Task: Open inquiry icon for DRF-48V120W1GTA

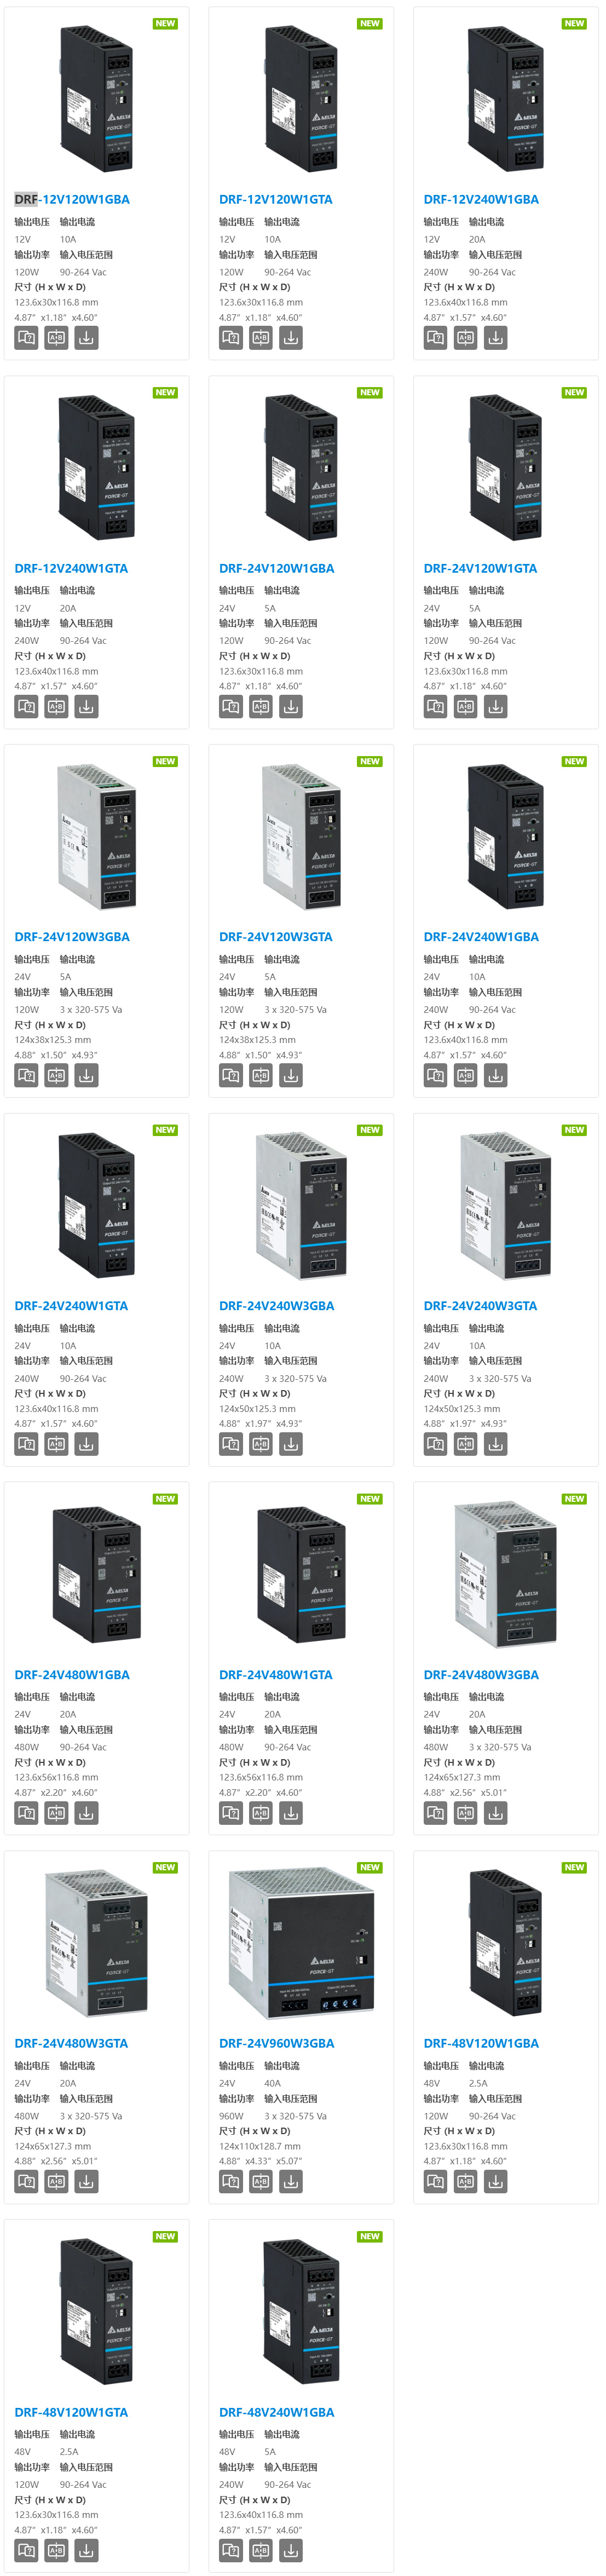Action: click(26, 2551)
